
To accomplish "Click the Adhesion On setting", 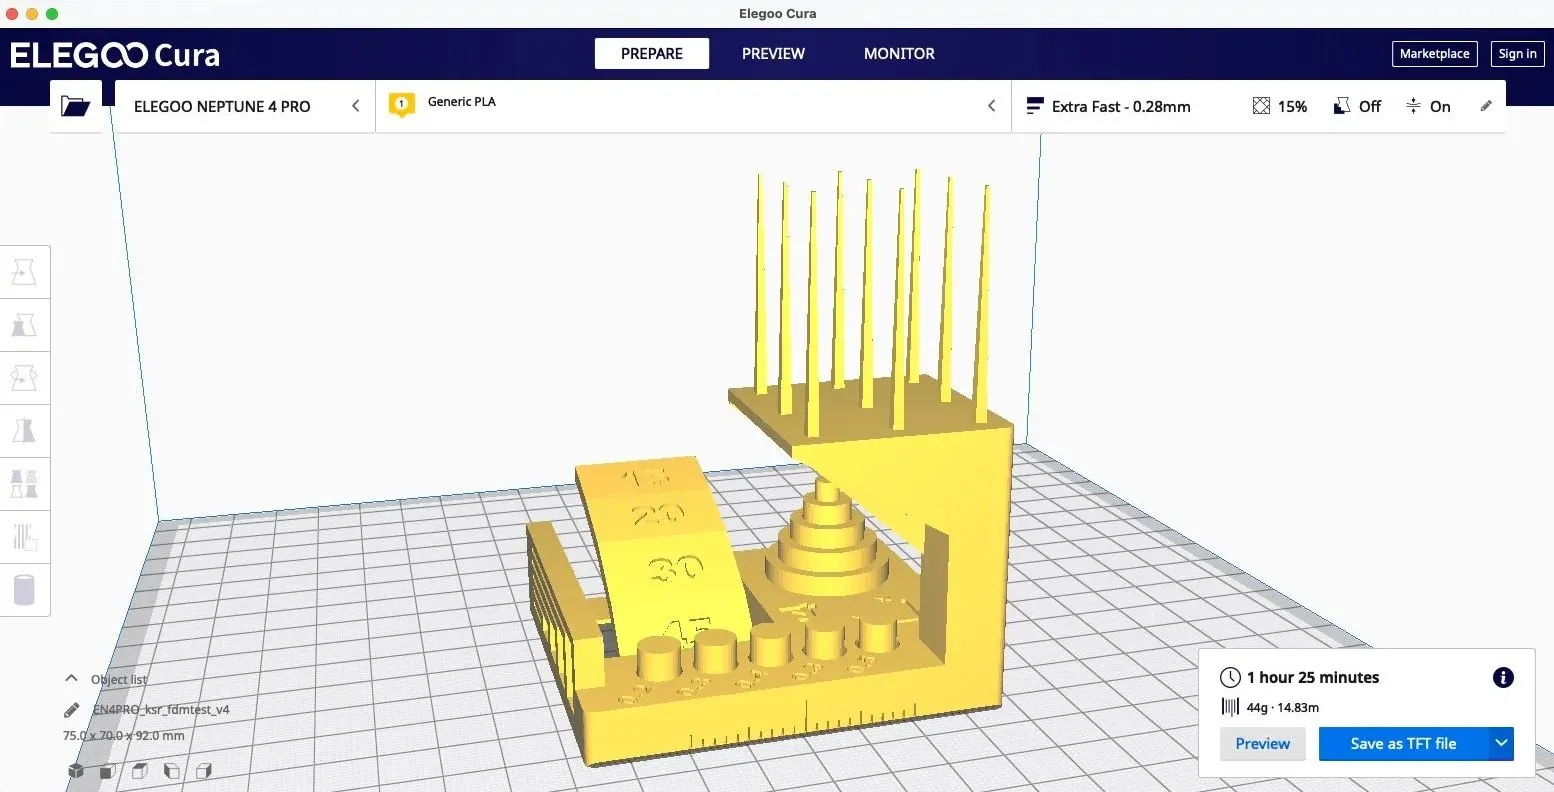I will coord(1428,106).
